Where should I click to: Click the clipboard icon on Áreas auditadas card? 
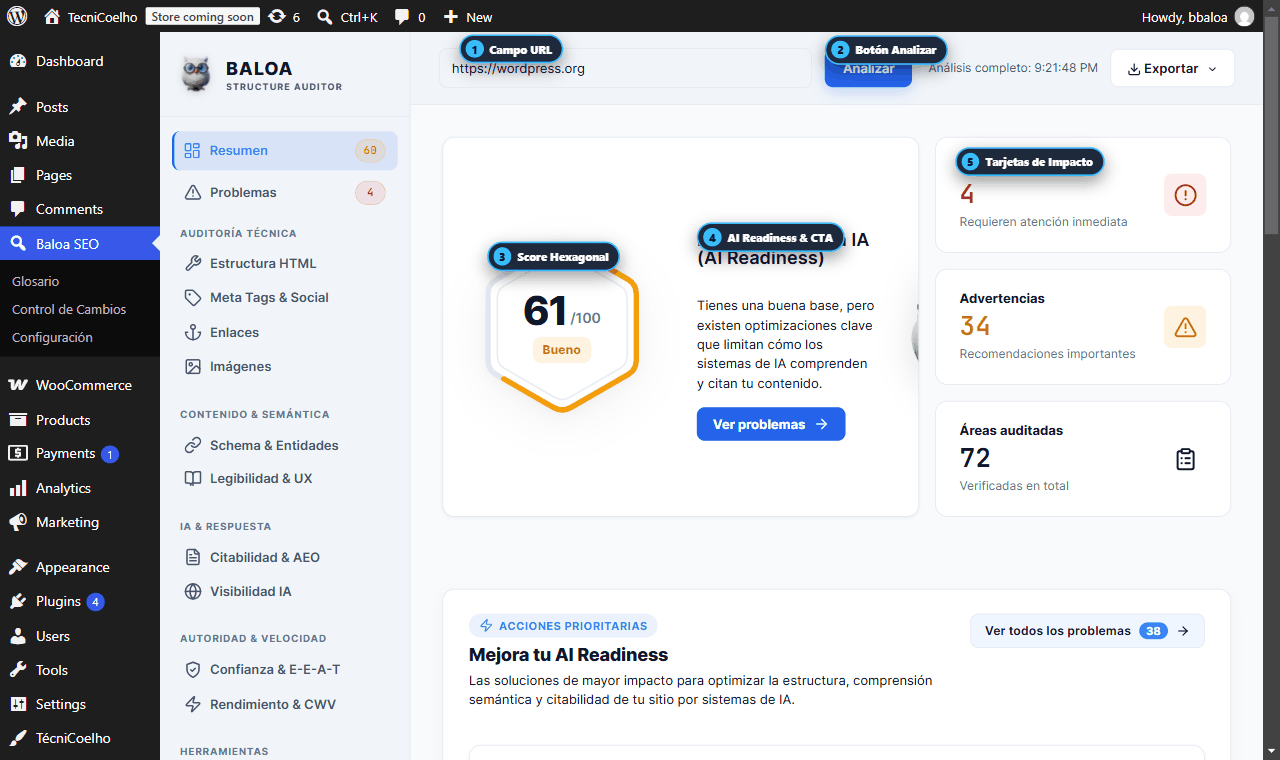[x=1185, y=459]
